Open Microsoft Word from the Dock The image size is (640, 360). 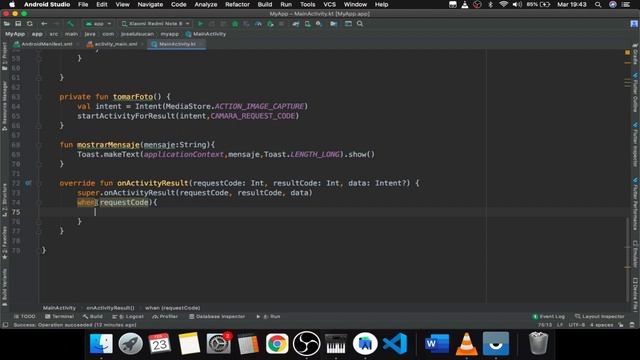[437, 343]
